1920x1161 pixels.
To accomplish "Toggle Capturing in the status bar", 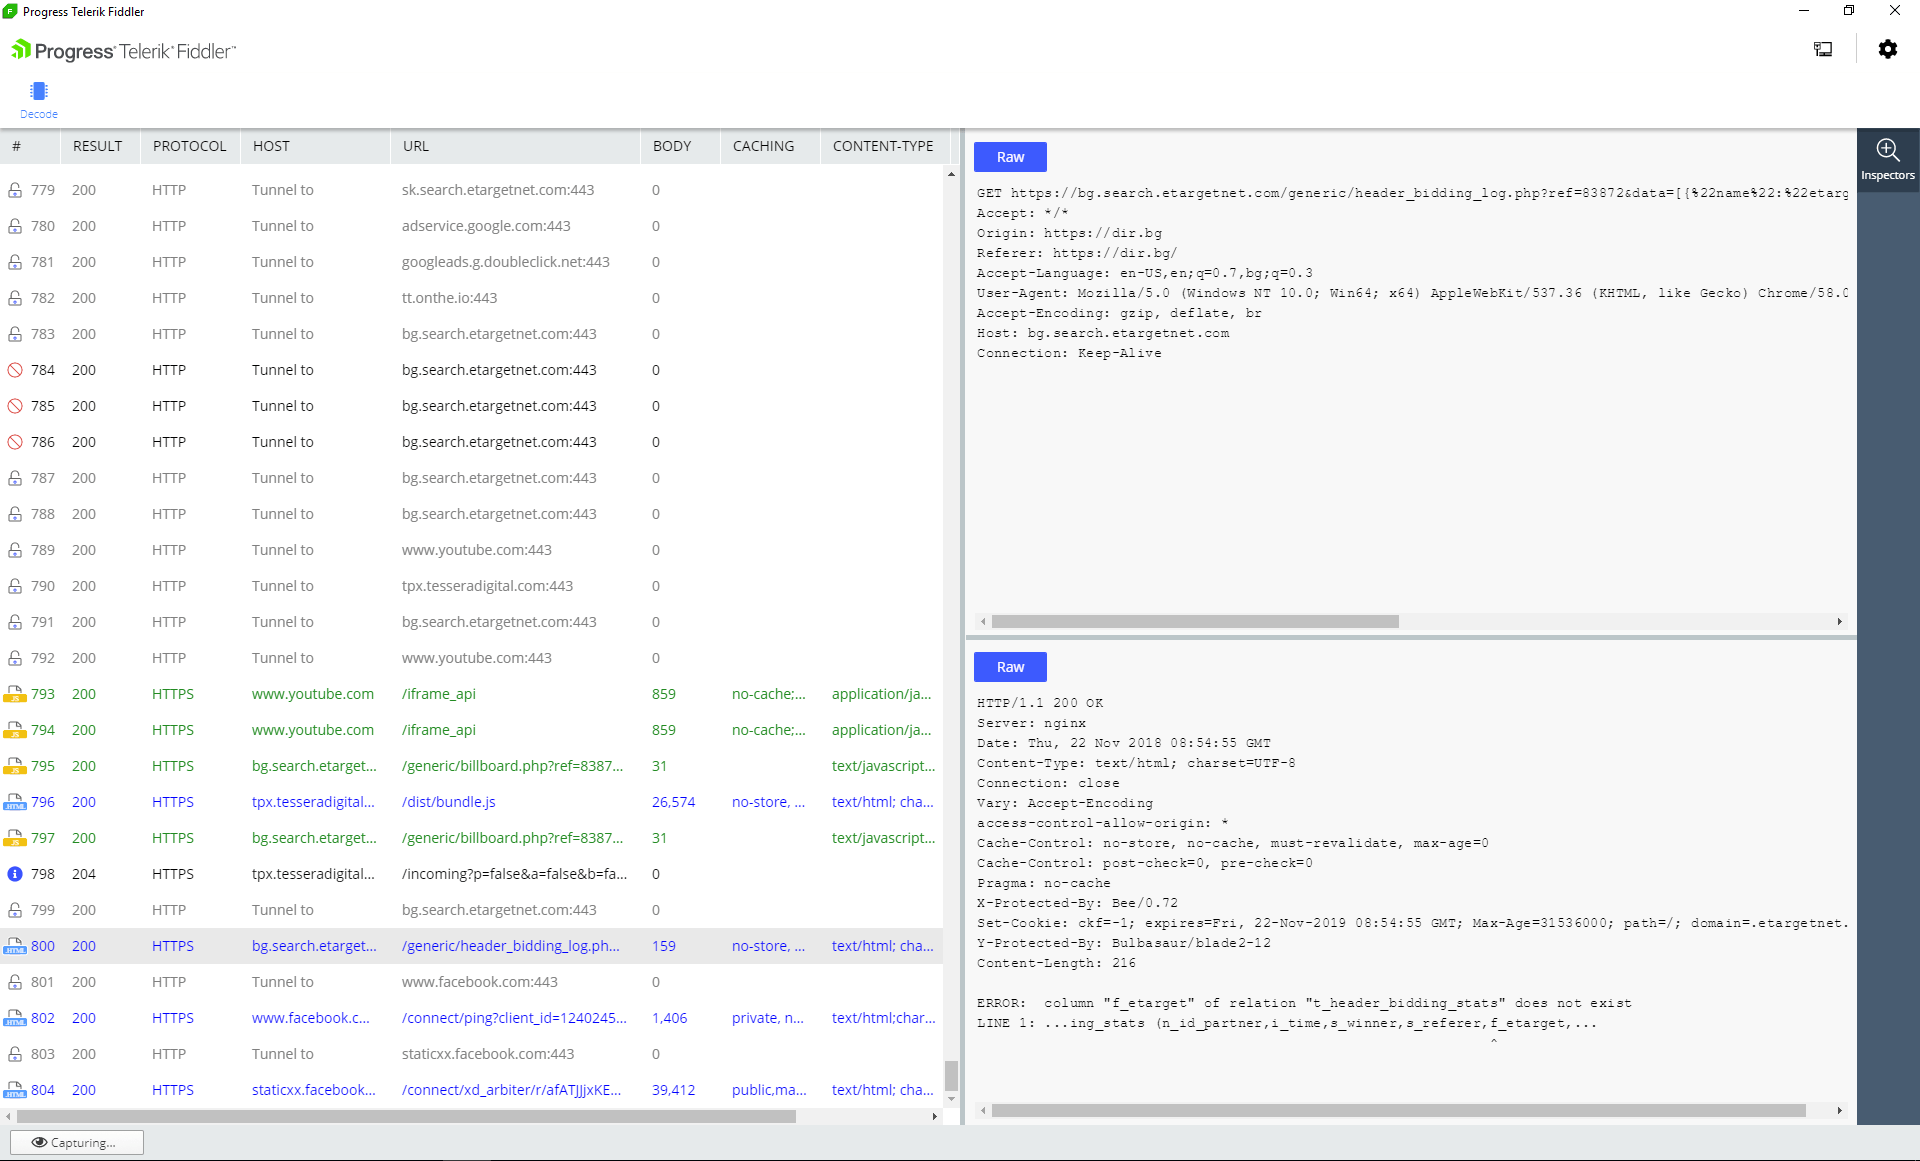I will click(x=76, y=1141).
